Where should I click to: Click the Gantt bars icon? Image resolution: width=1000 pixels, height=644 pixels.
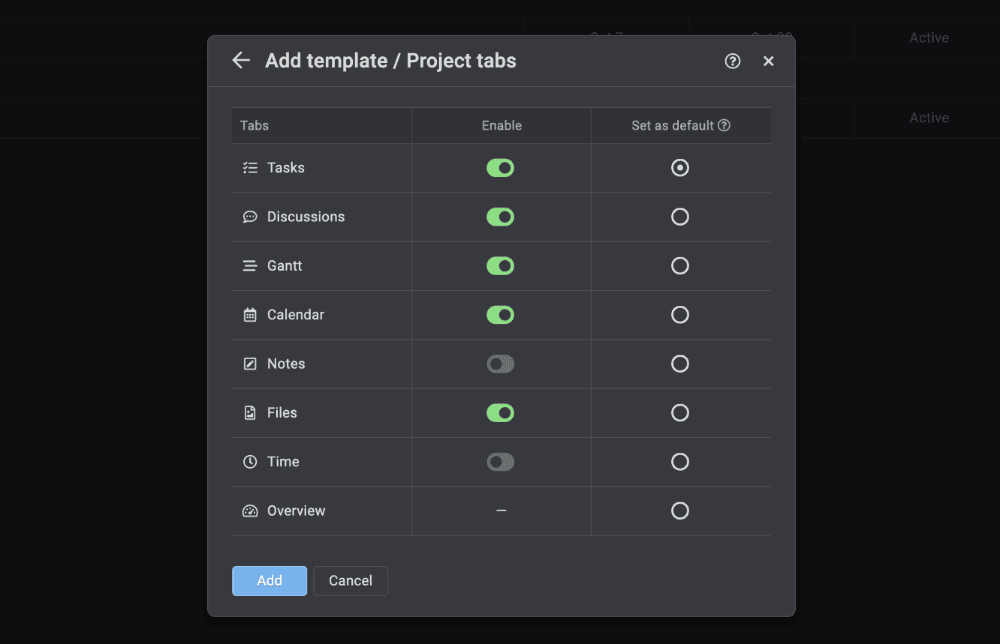[x=250, y=266]
